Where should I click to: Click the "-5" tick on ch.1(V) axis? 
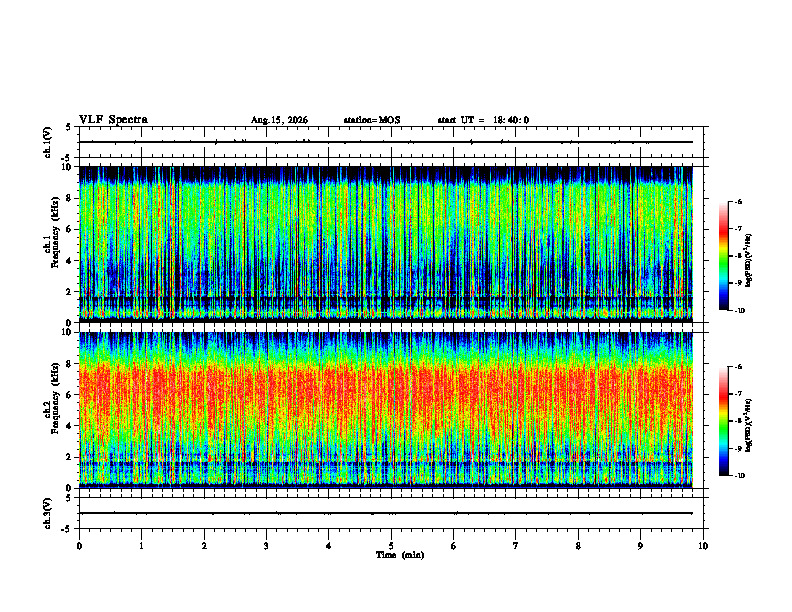pos(67,158)
